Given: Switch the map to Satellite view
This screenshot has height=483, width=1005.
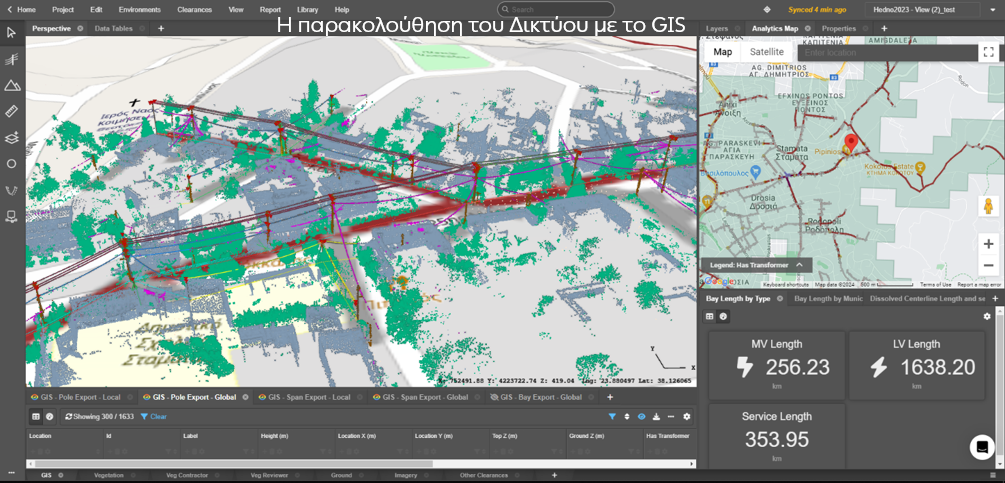Looking at the screenshot, I should click(767, 52).
